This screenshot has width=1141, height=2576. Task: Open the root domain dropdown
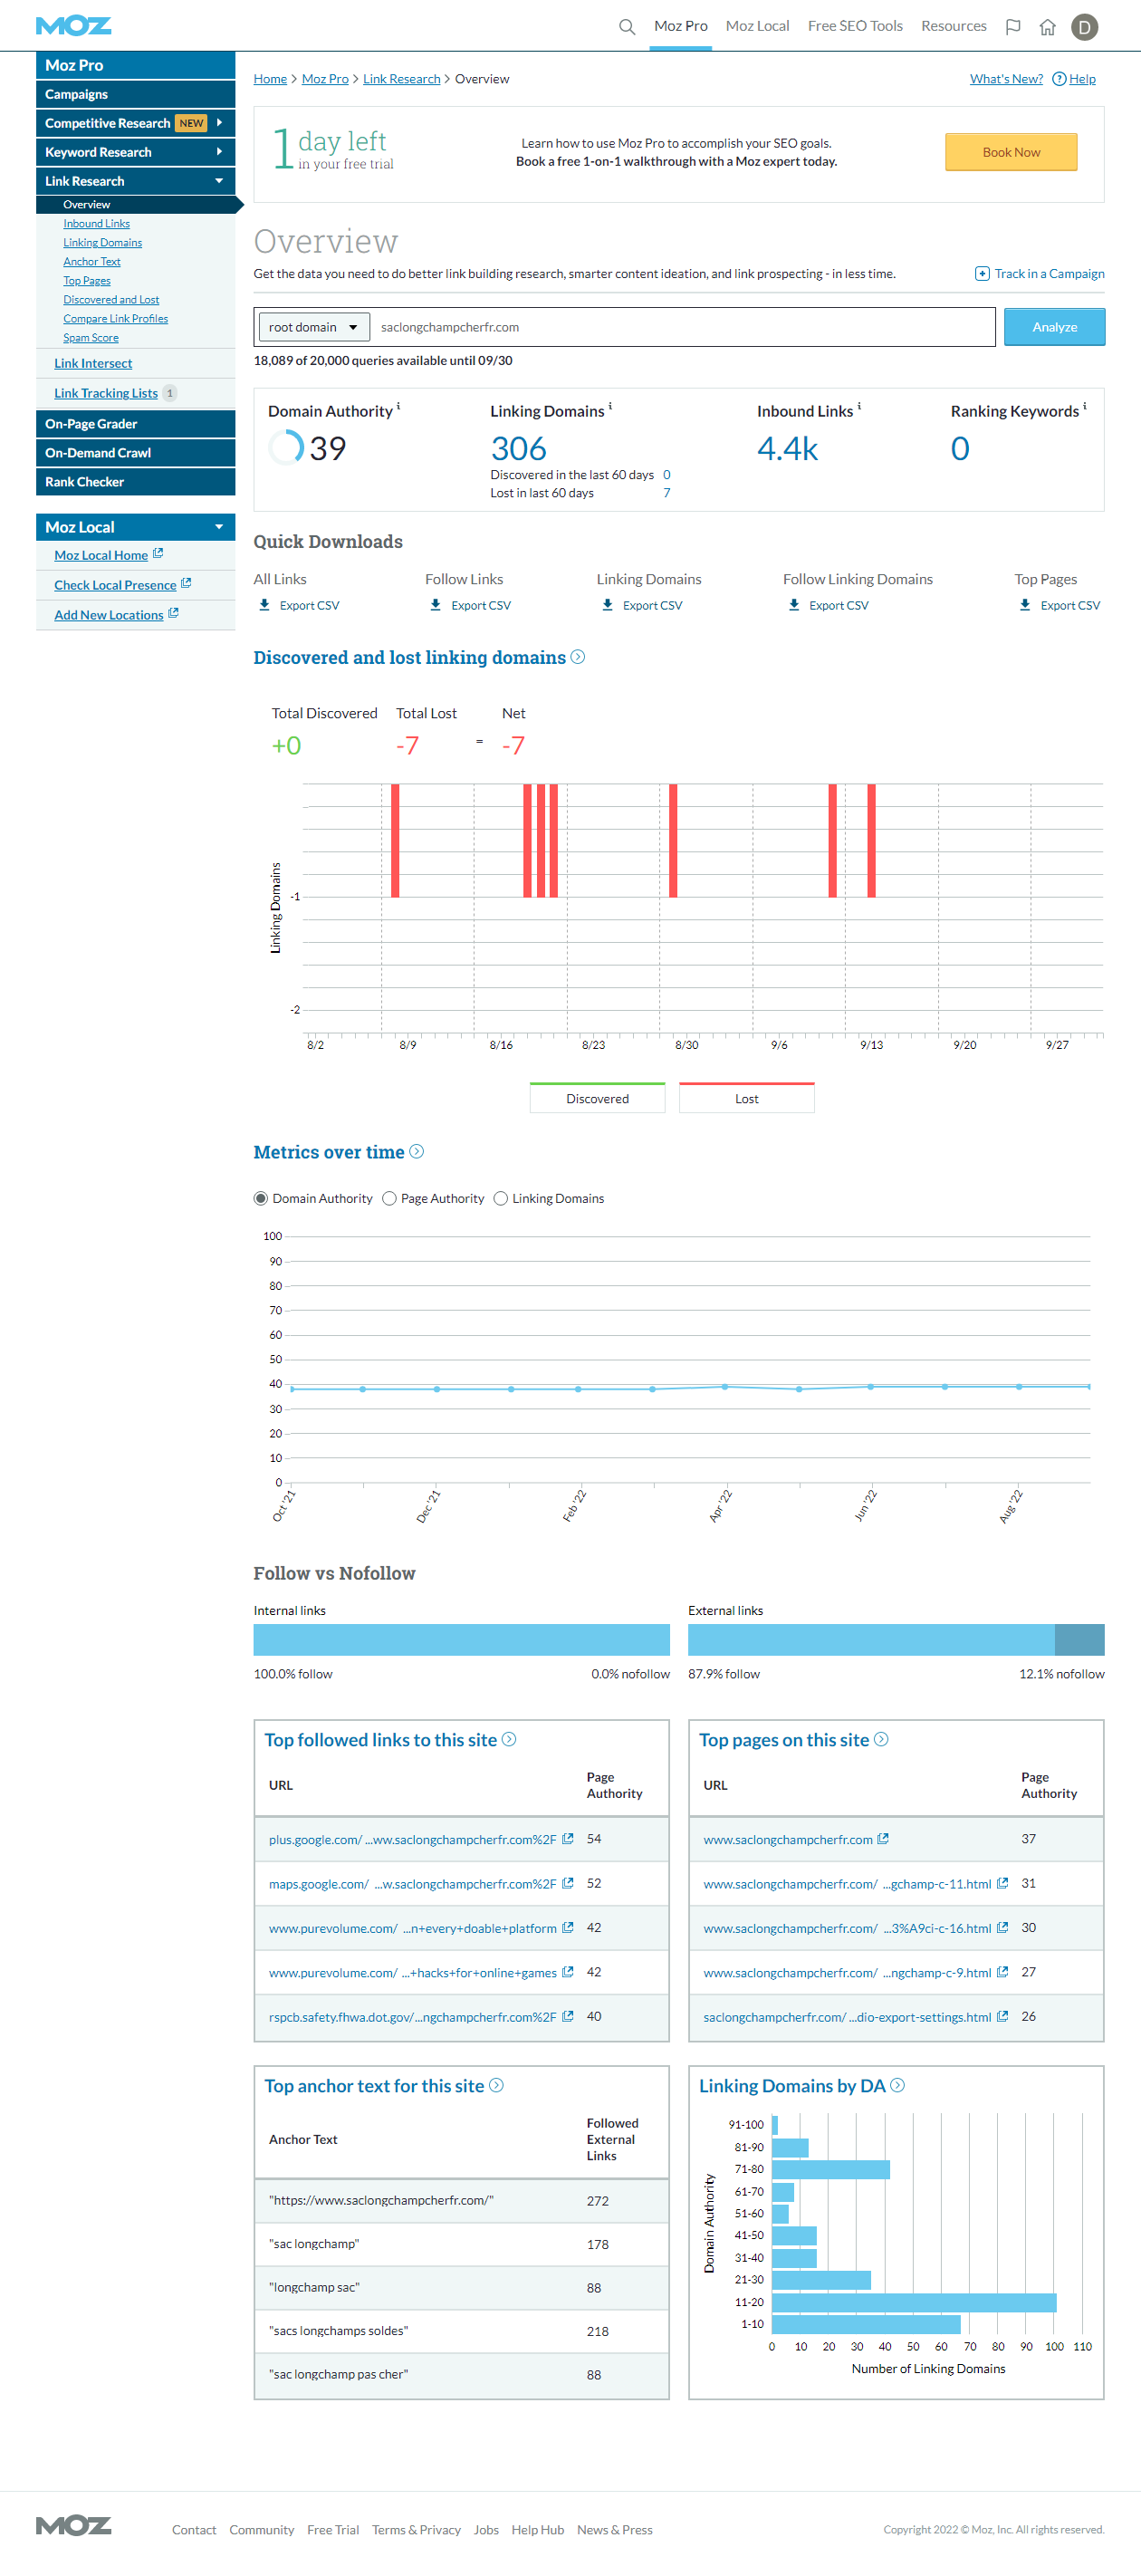pos(314,327)
